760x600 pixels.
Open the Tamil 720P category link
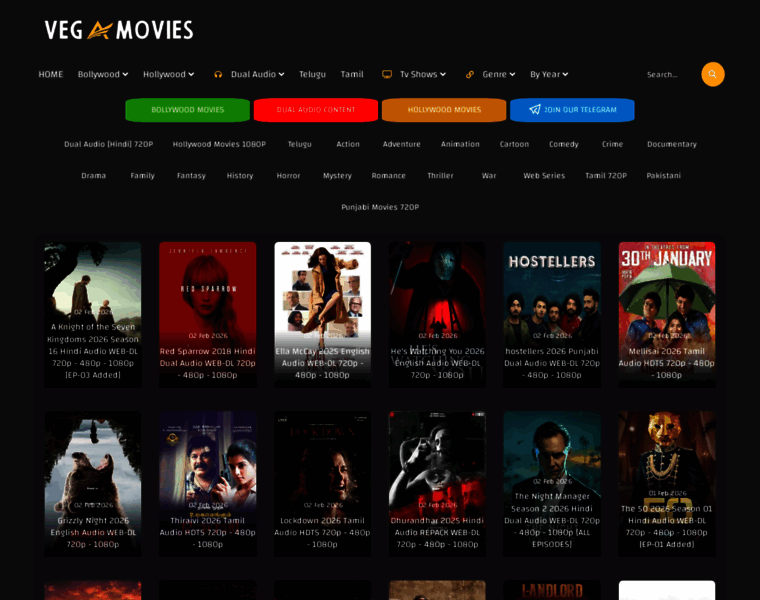pos(606,175)
